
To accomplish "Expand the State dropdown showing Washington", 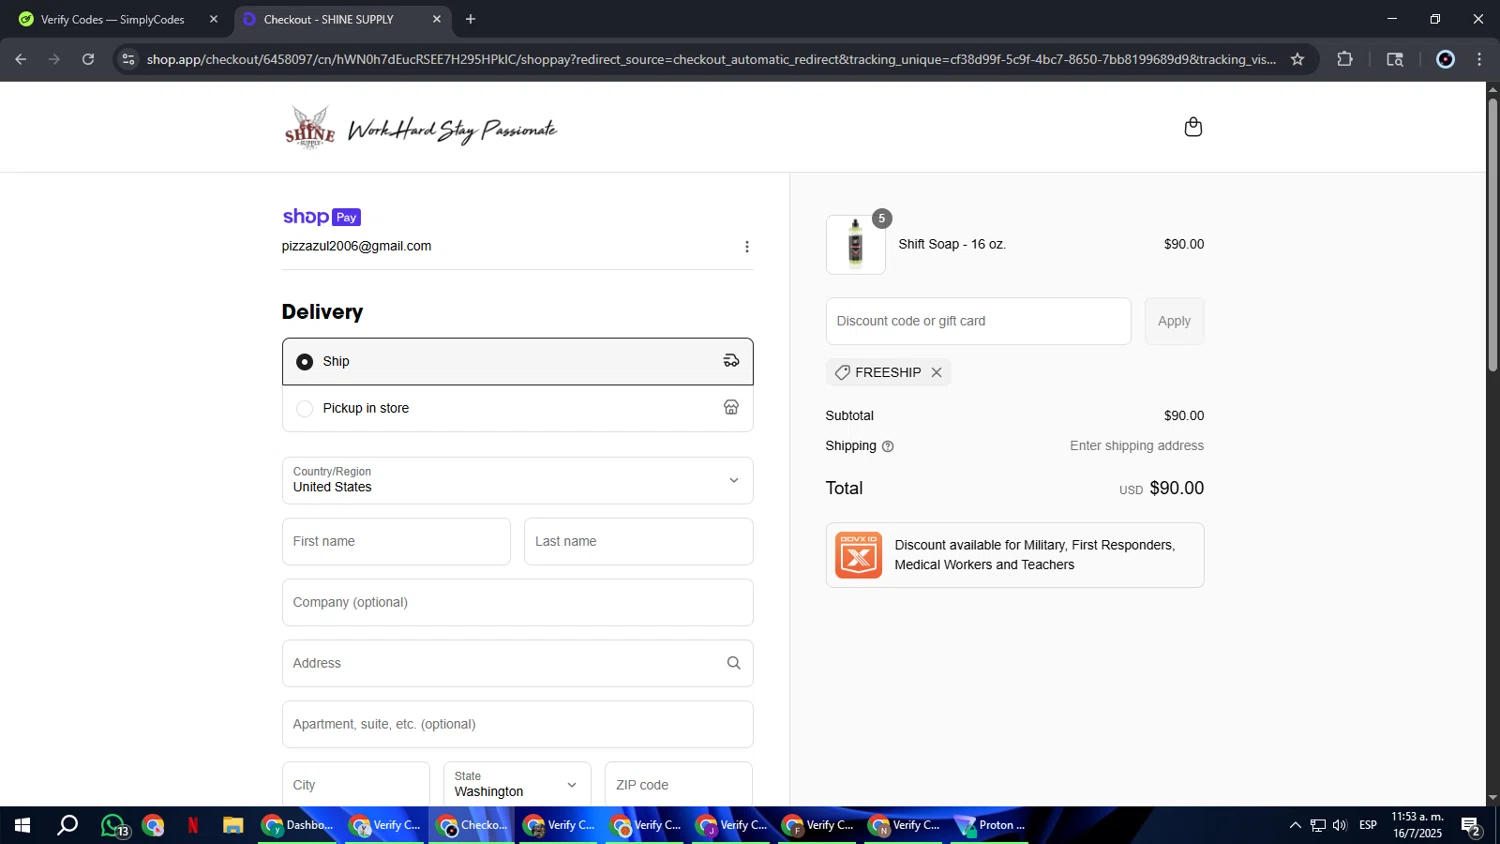I will click(516, 784).
